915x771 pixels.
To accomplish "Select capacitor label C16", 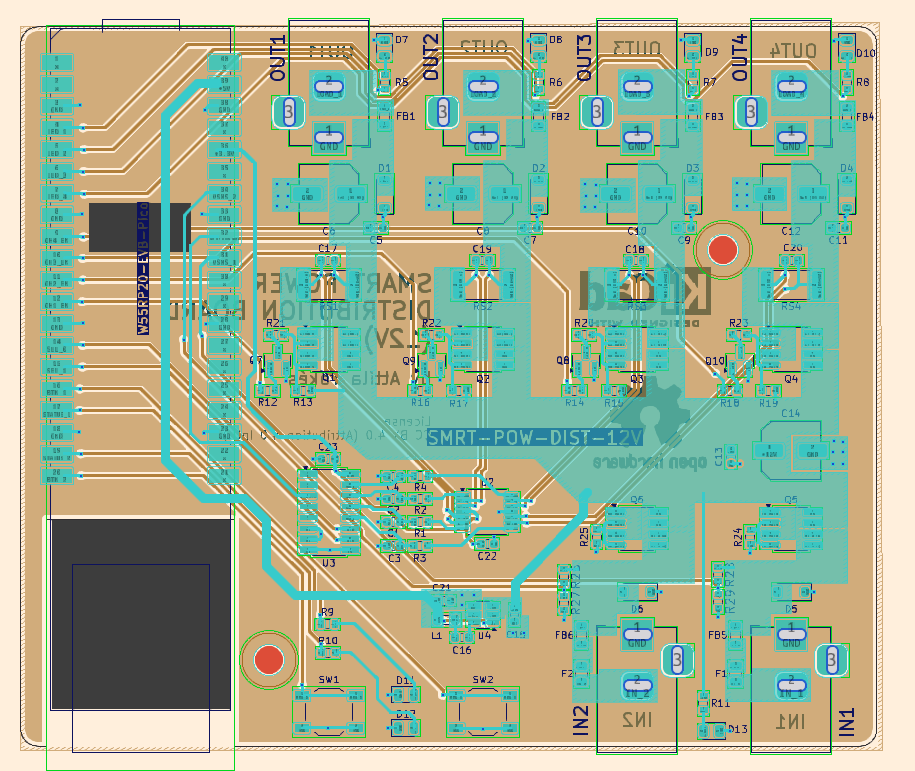I will [x=462, y=650].
